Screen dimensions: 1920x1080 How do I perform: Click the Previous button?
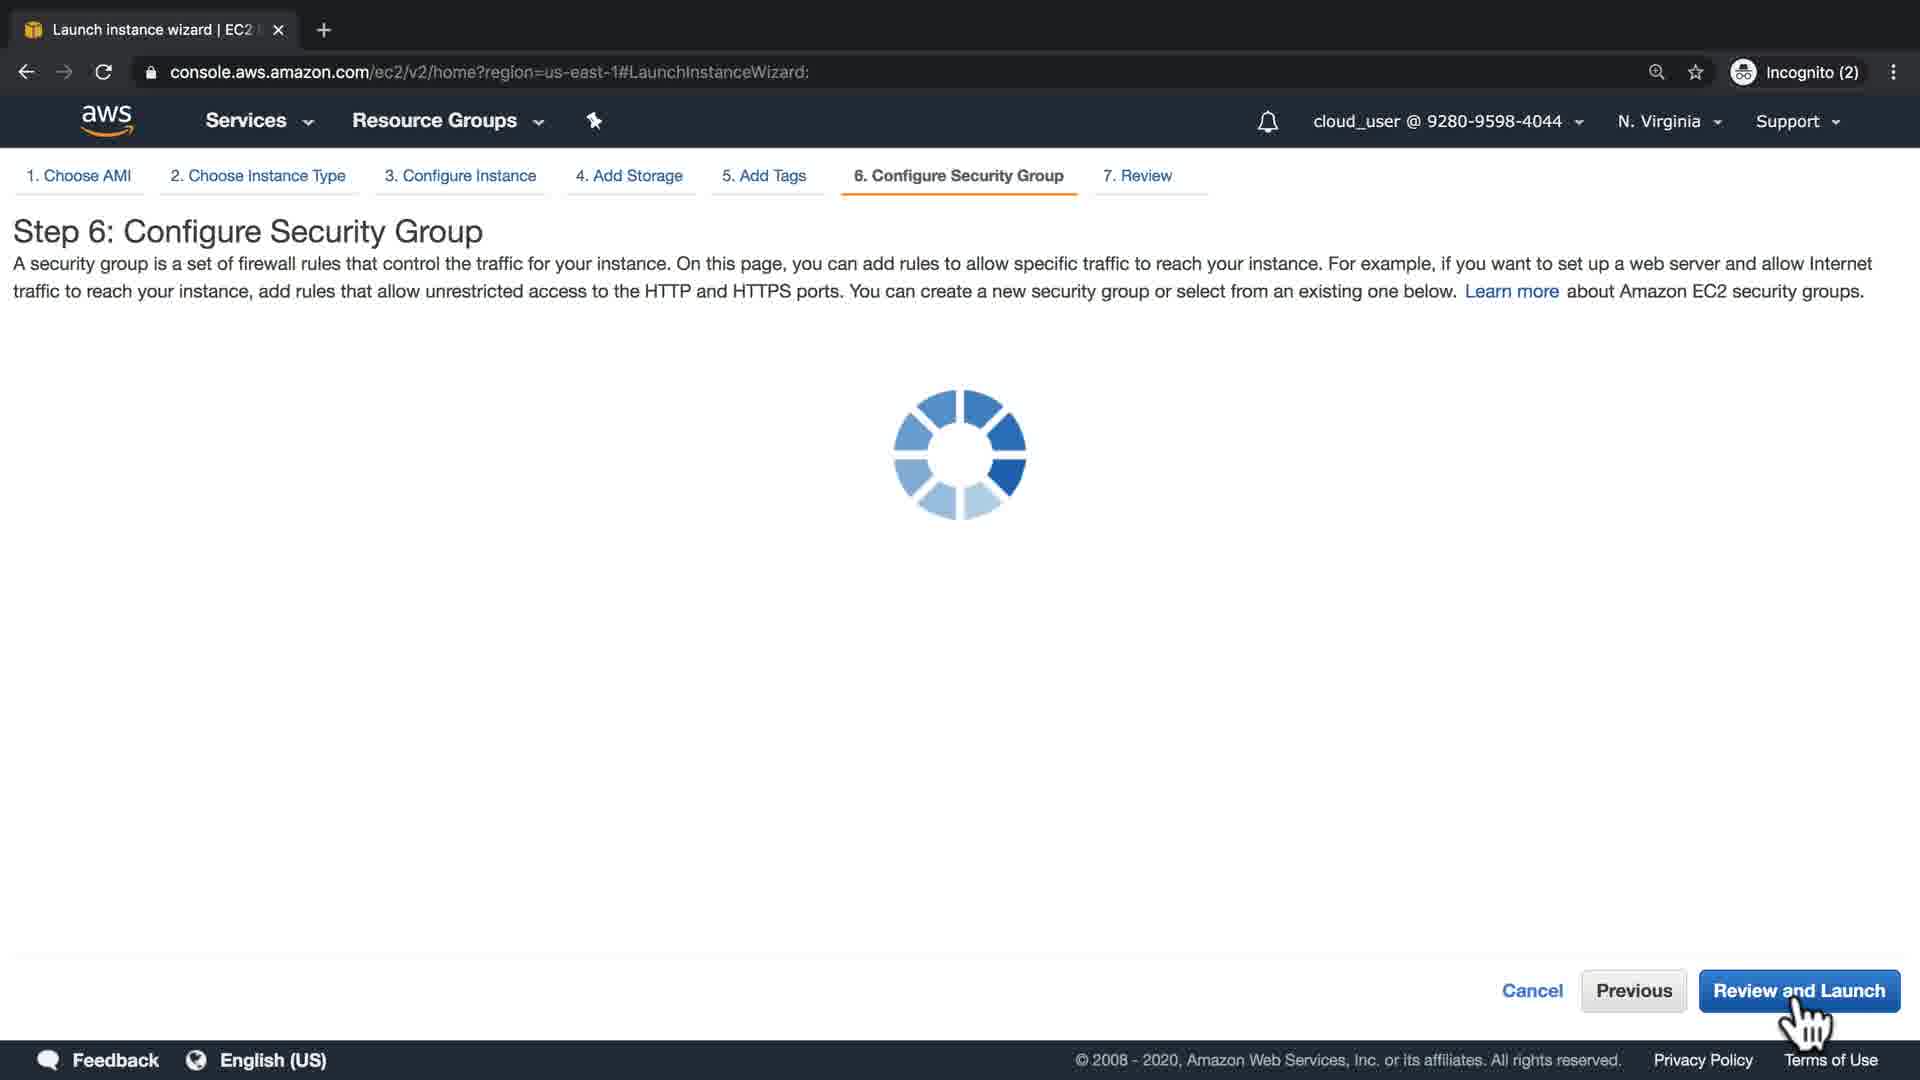coord(1633,990)
